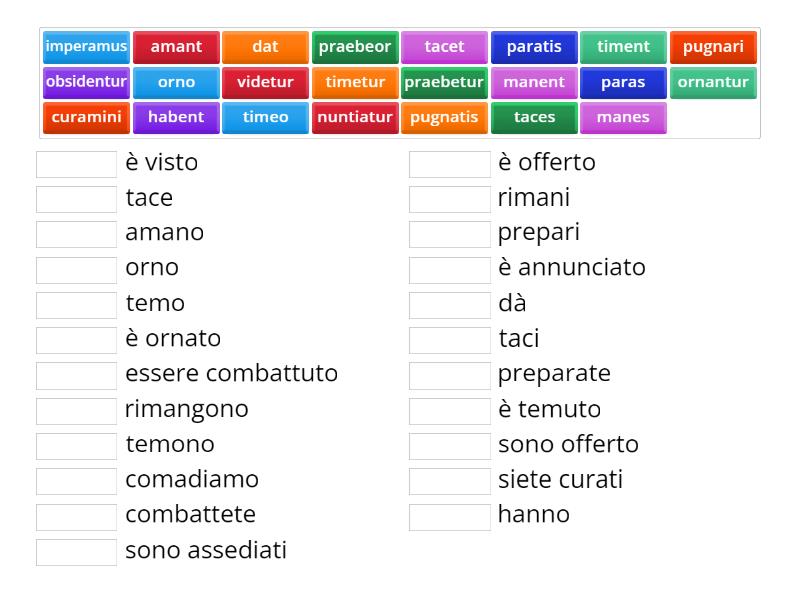Select the answer slot beside "siete curati"
Screen dimensions: 800x600
click(449, 479)
